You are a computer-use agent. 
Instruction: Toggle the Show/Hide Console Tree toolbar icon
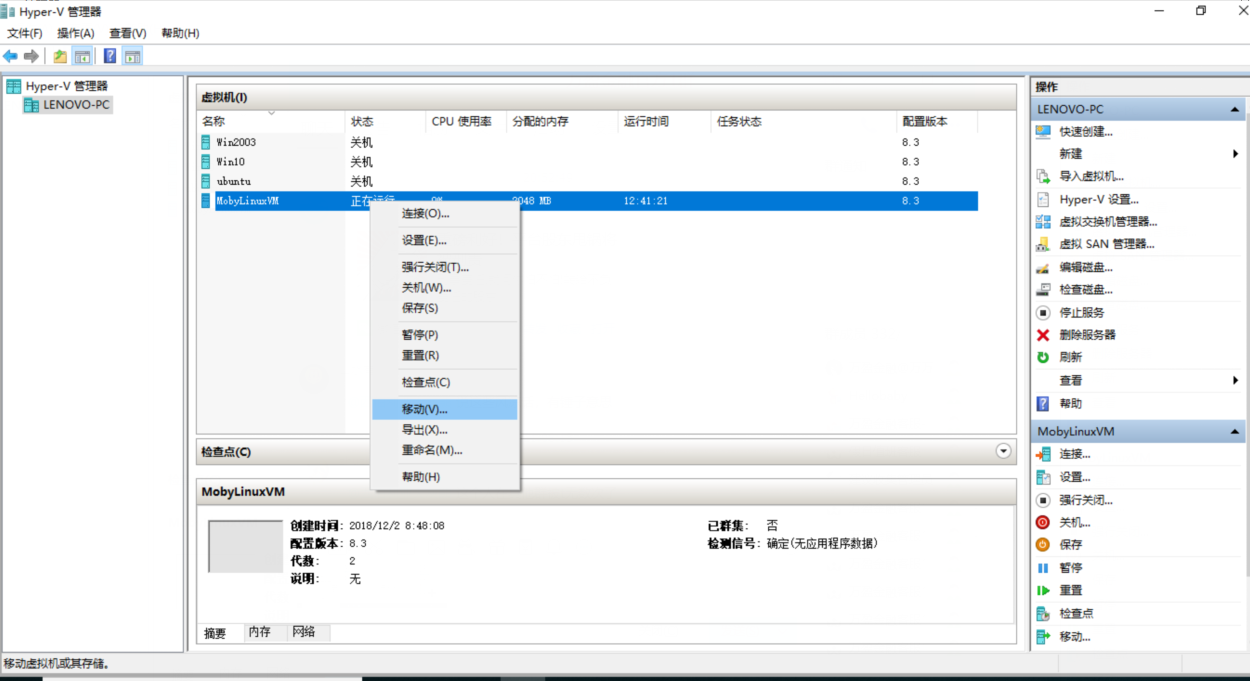pos(83,56)
